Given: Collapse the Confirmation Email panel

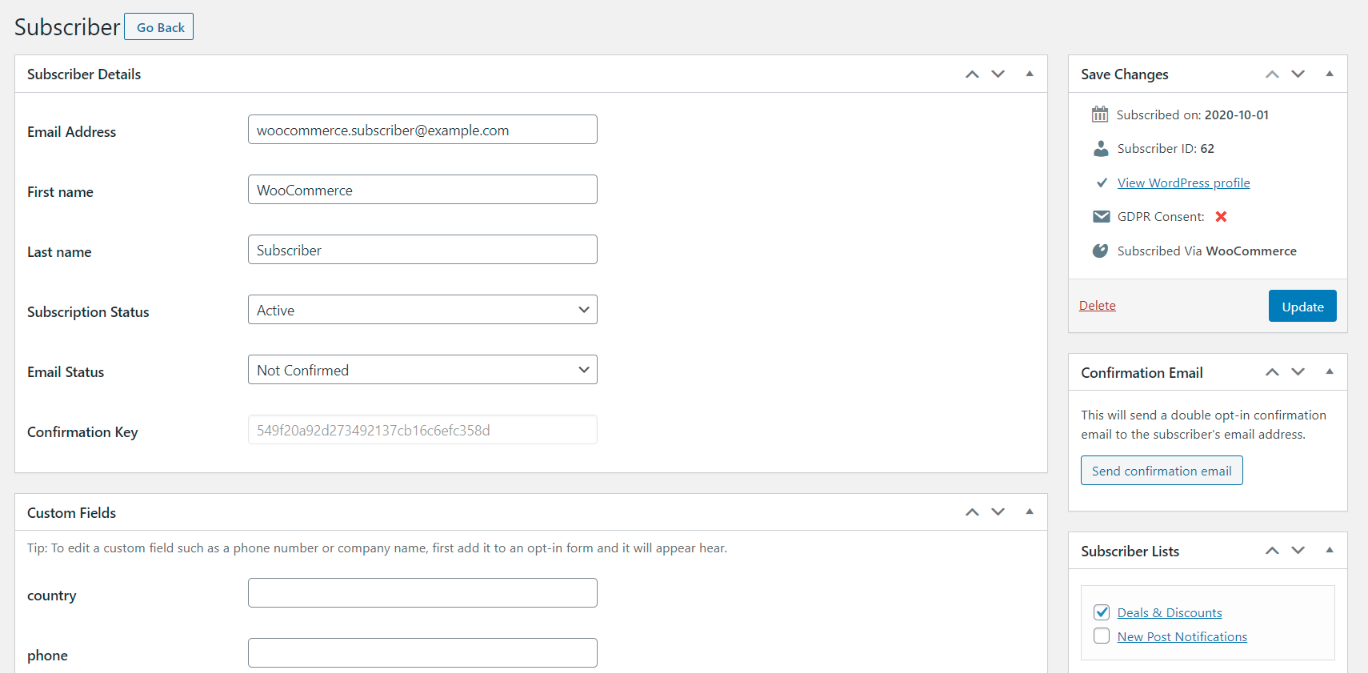Looking at the screenshot, I should (x=1329, y=372).
